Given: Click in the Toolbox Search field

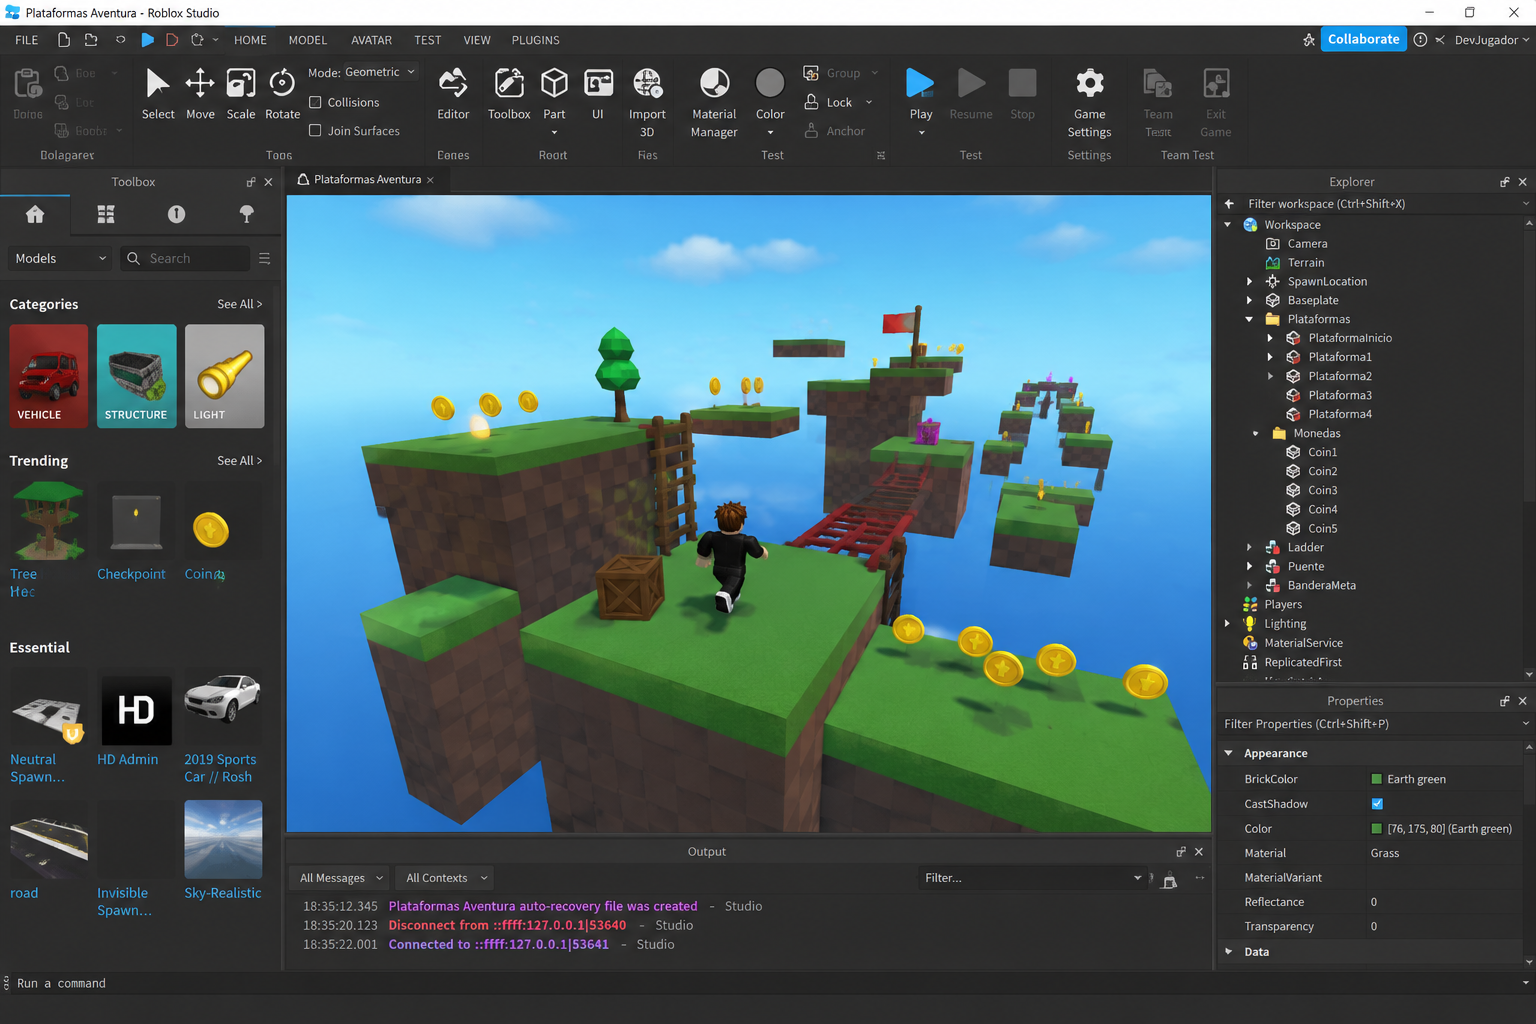Looking at the screenshot, I should [x=185, y=258].
